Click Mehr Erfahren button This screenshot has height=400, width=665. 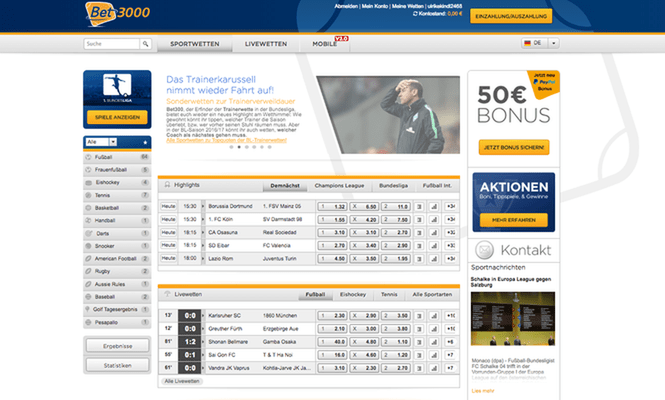pos(514,220)
